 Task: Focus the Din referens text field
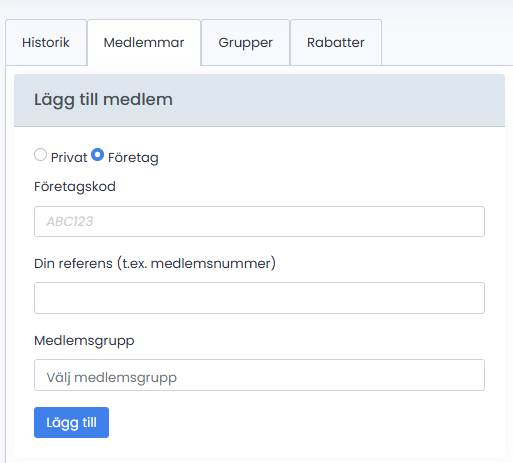click(x=259, y=298)
